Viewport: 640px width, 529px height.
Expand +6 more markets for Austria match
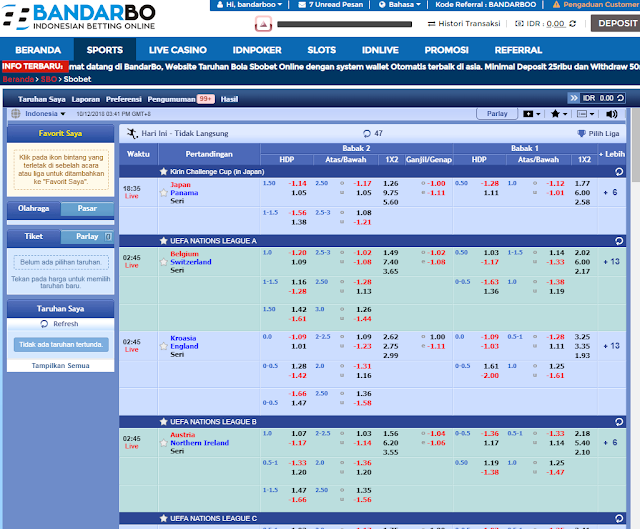pyautogui.click(x=610, y=442)
